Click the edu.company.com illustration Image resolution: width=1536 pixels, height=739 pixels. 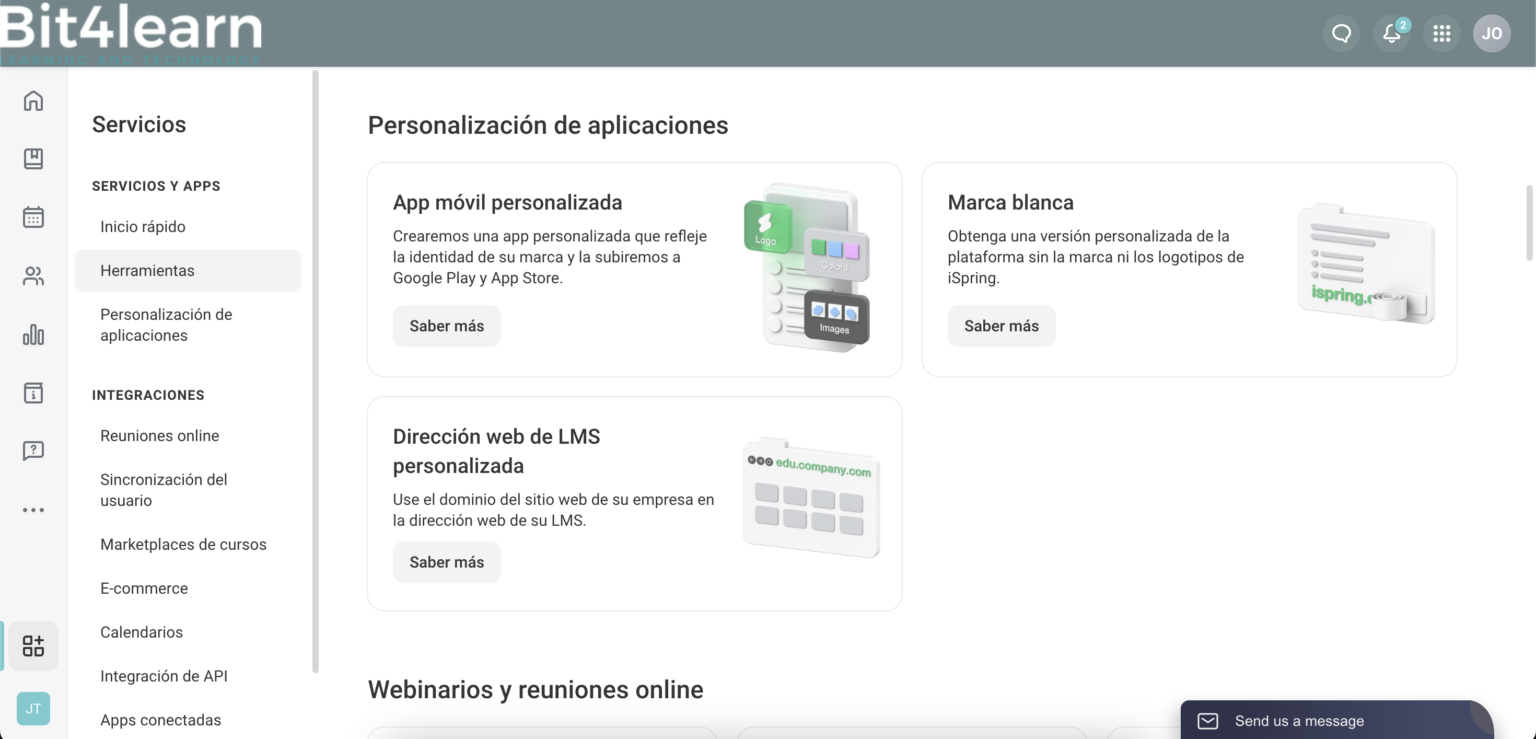coord(811,497)
